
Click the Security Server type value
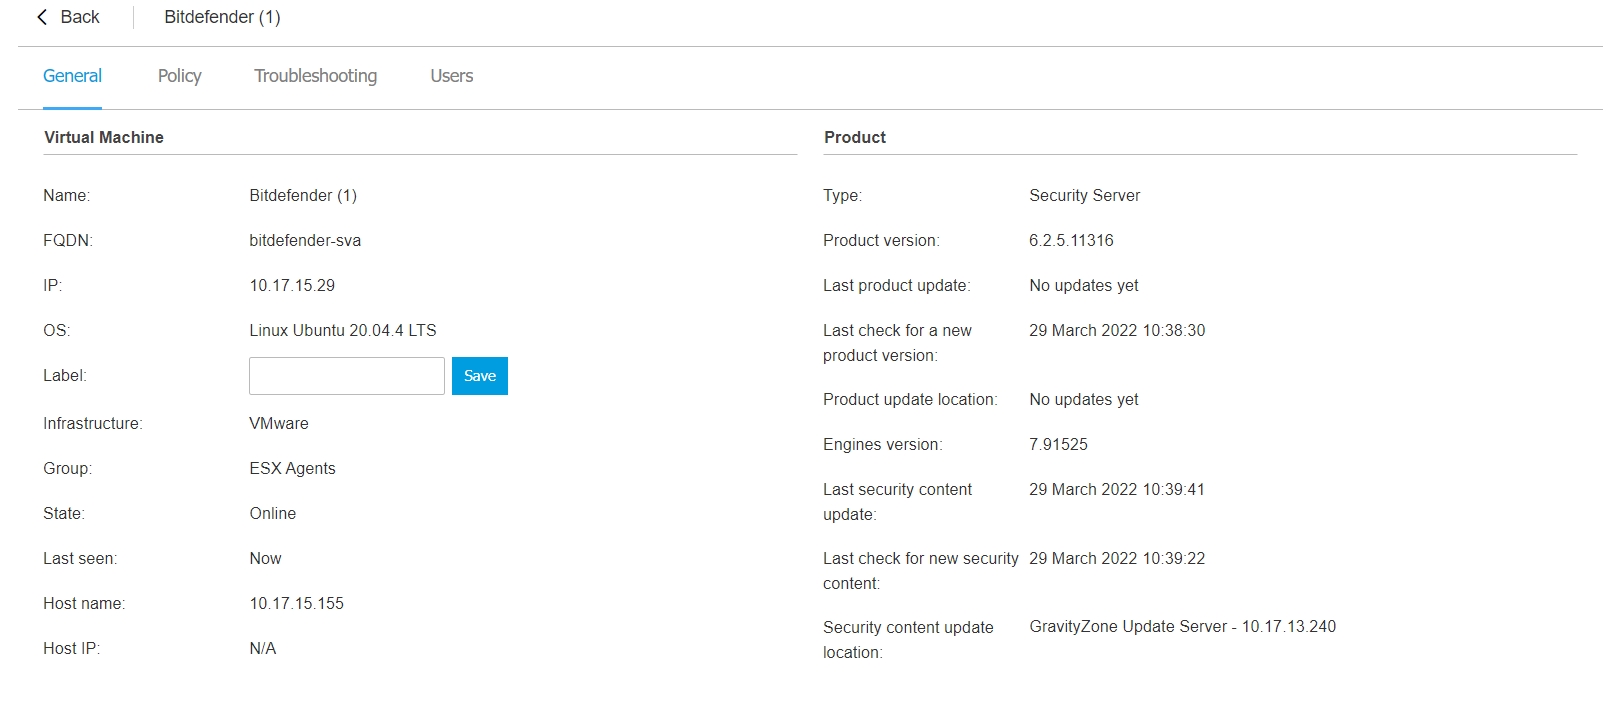tap(1084, 196)
